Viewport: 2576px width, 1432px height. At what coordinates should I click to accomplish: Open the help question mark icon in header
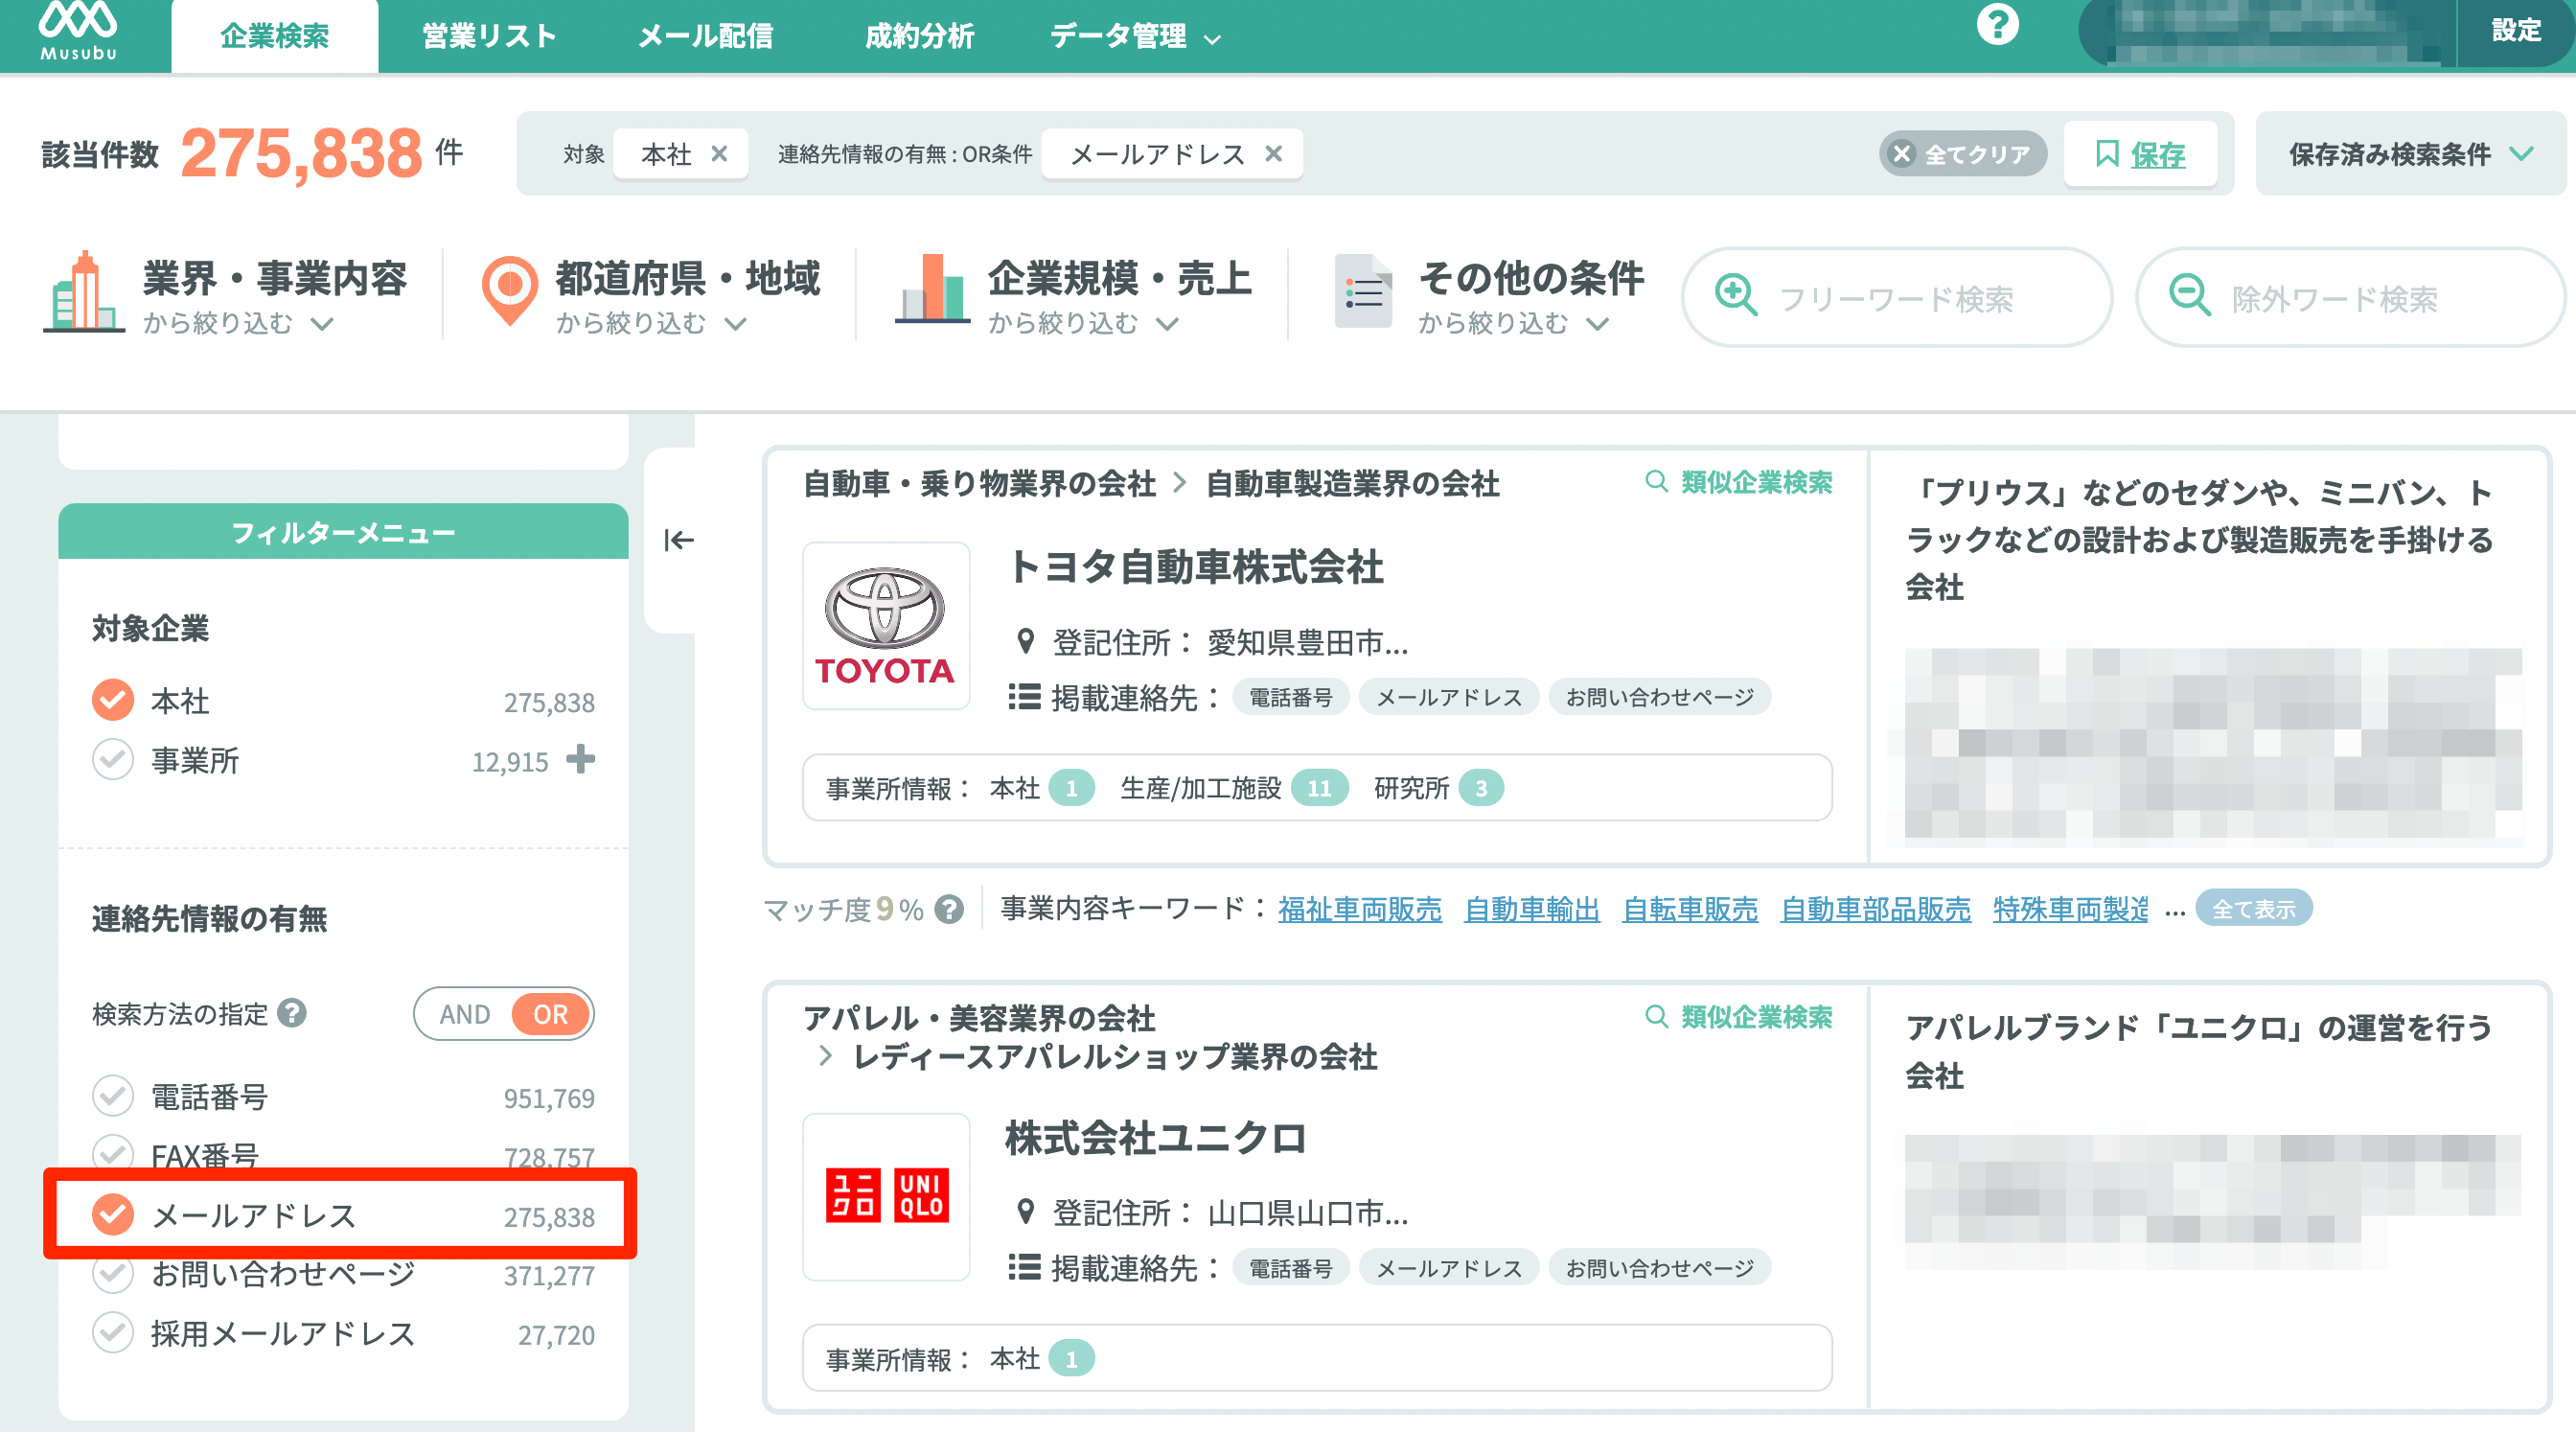tap(1997, 24)
